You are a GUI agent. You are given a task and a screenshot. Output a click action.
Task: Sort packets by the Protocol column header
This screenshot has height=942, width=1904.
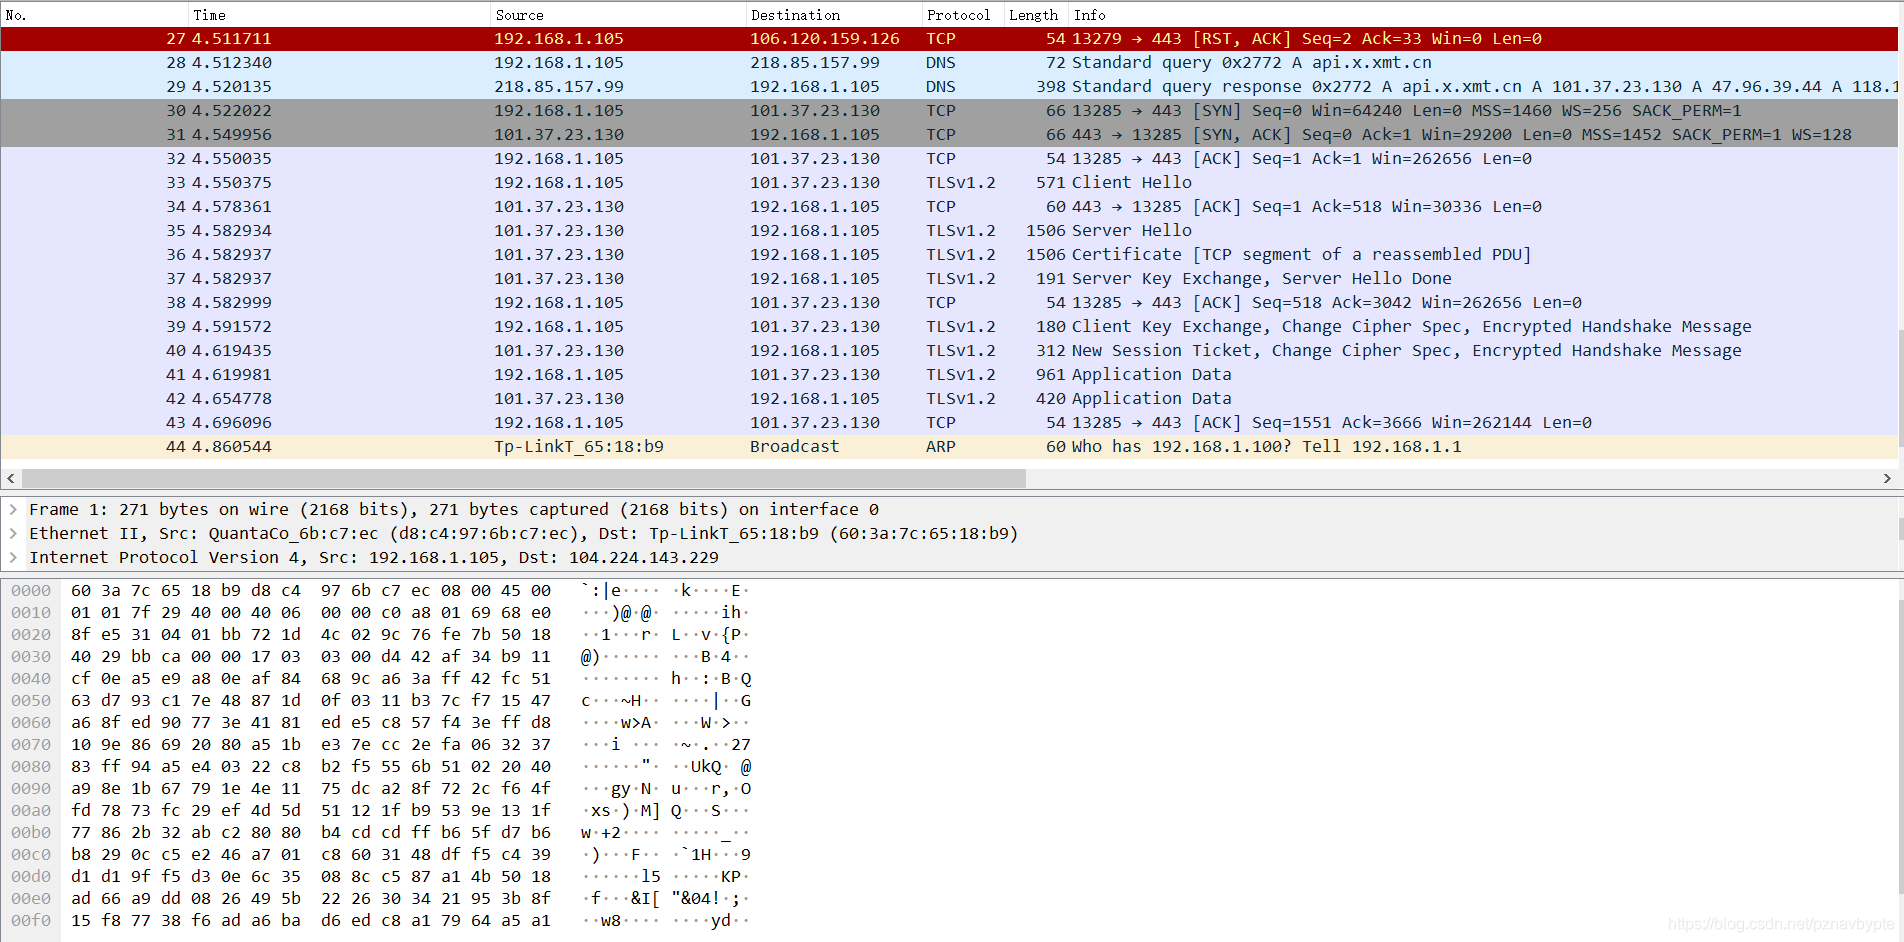tap(962, 15)
